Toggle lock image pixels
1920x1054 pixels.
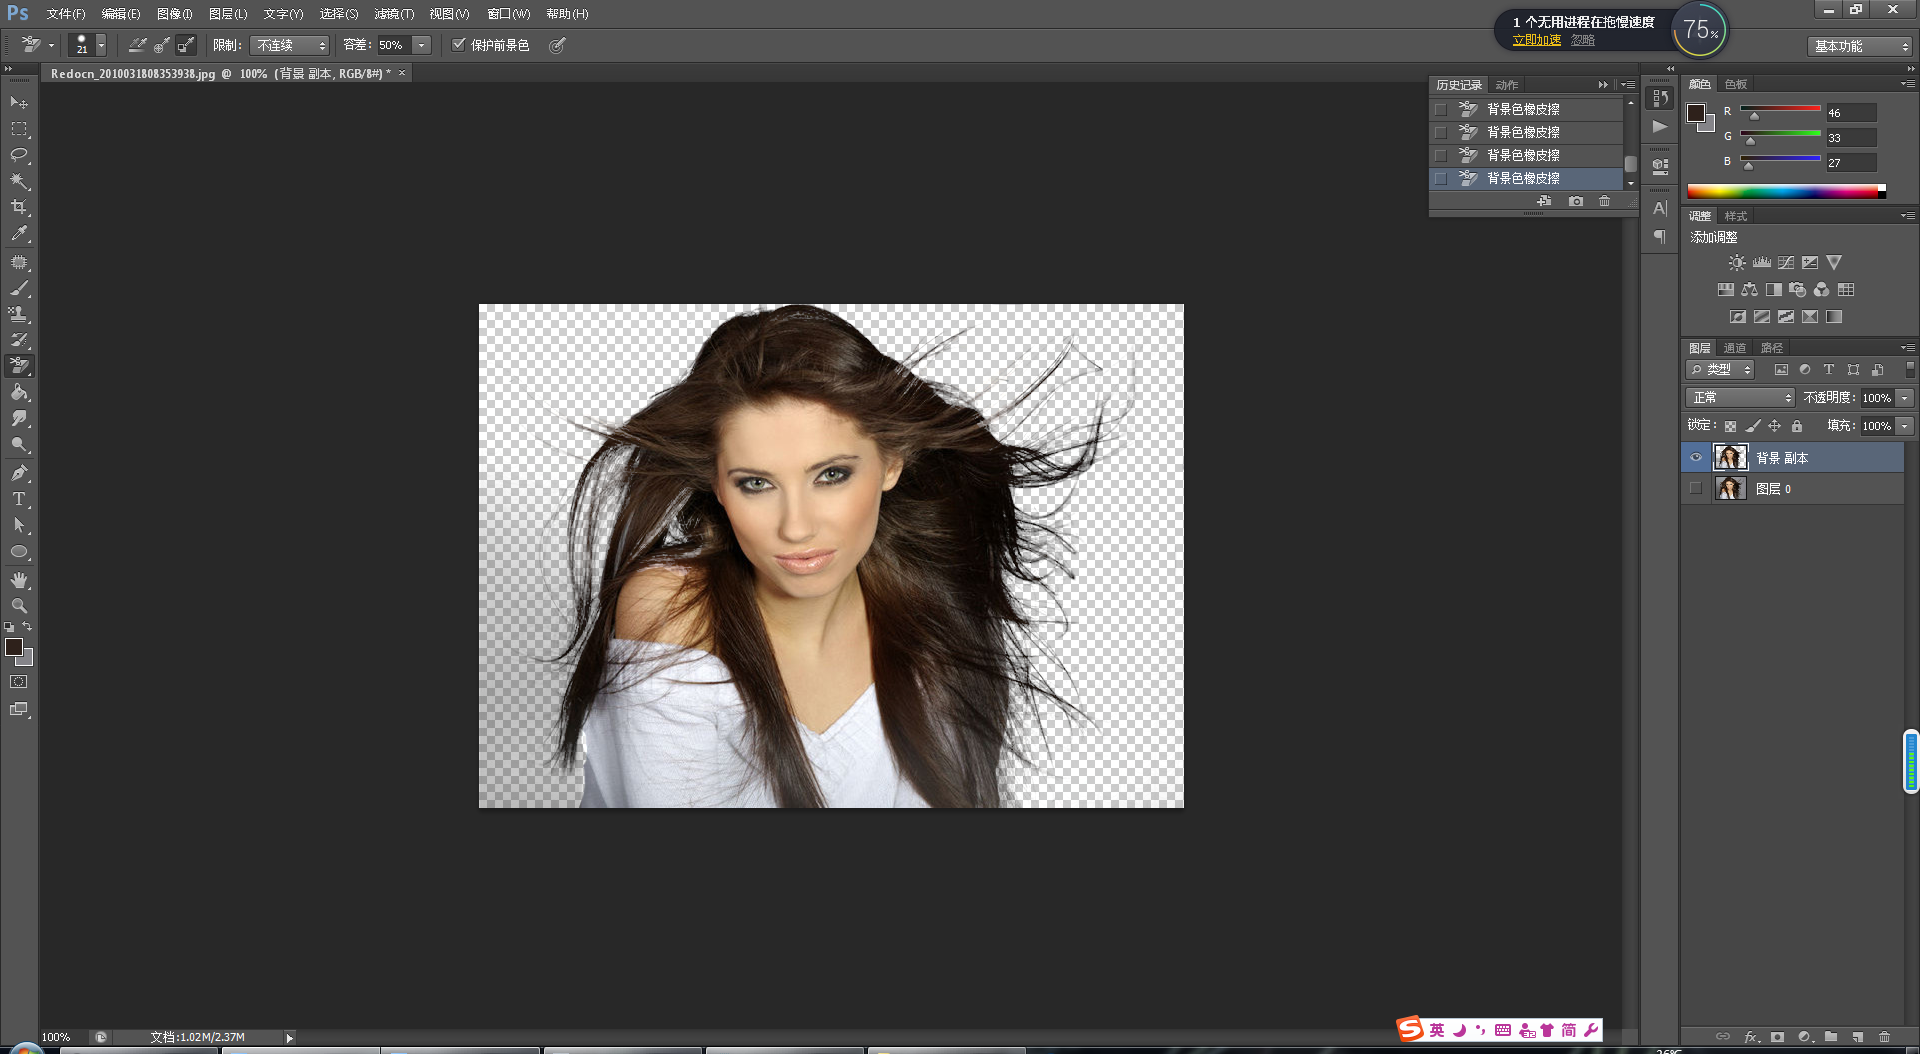tap(1752, 426)
